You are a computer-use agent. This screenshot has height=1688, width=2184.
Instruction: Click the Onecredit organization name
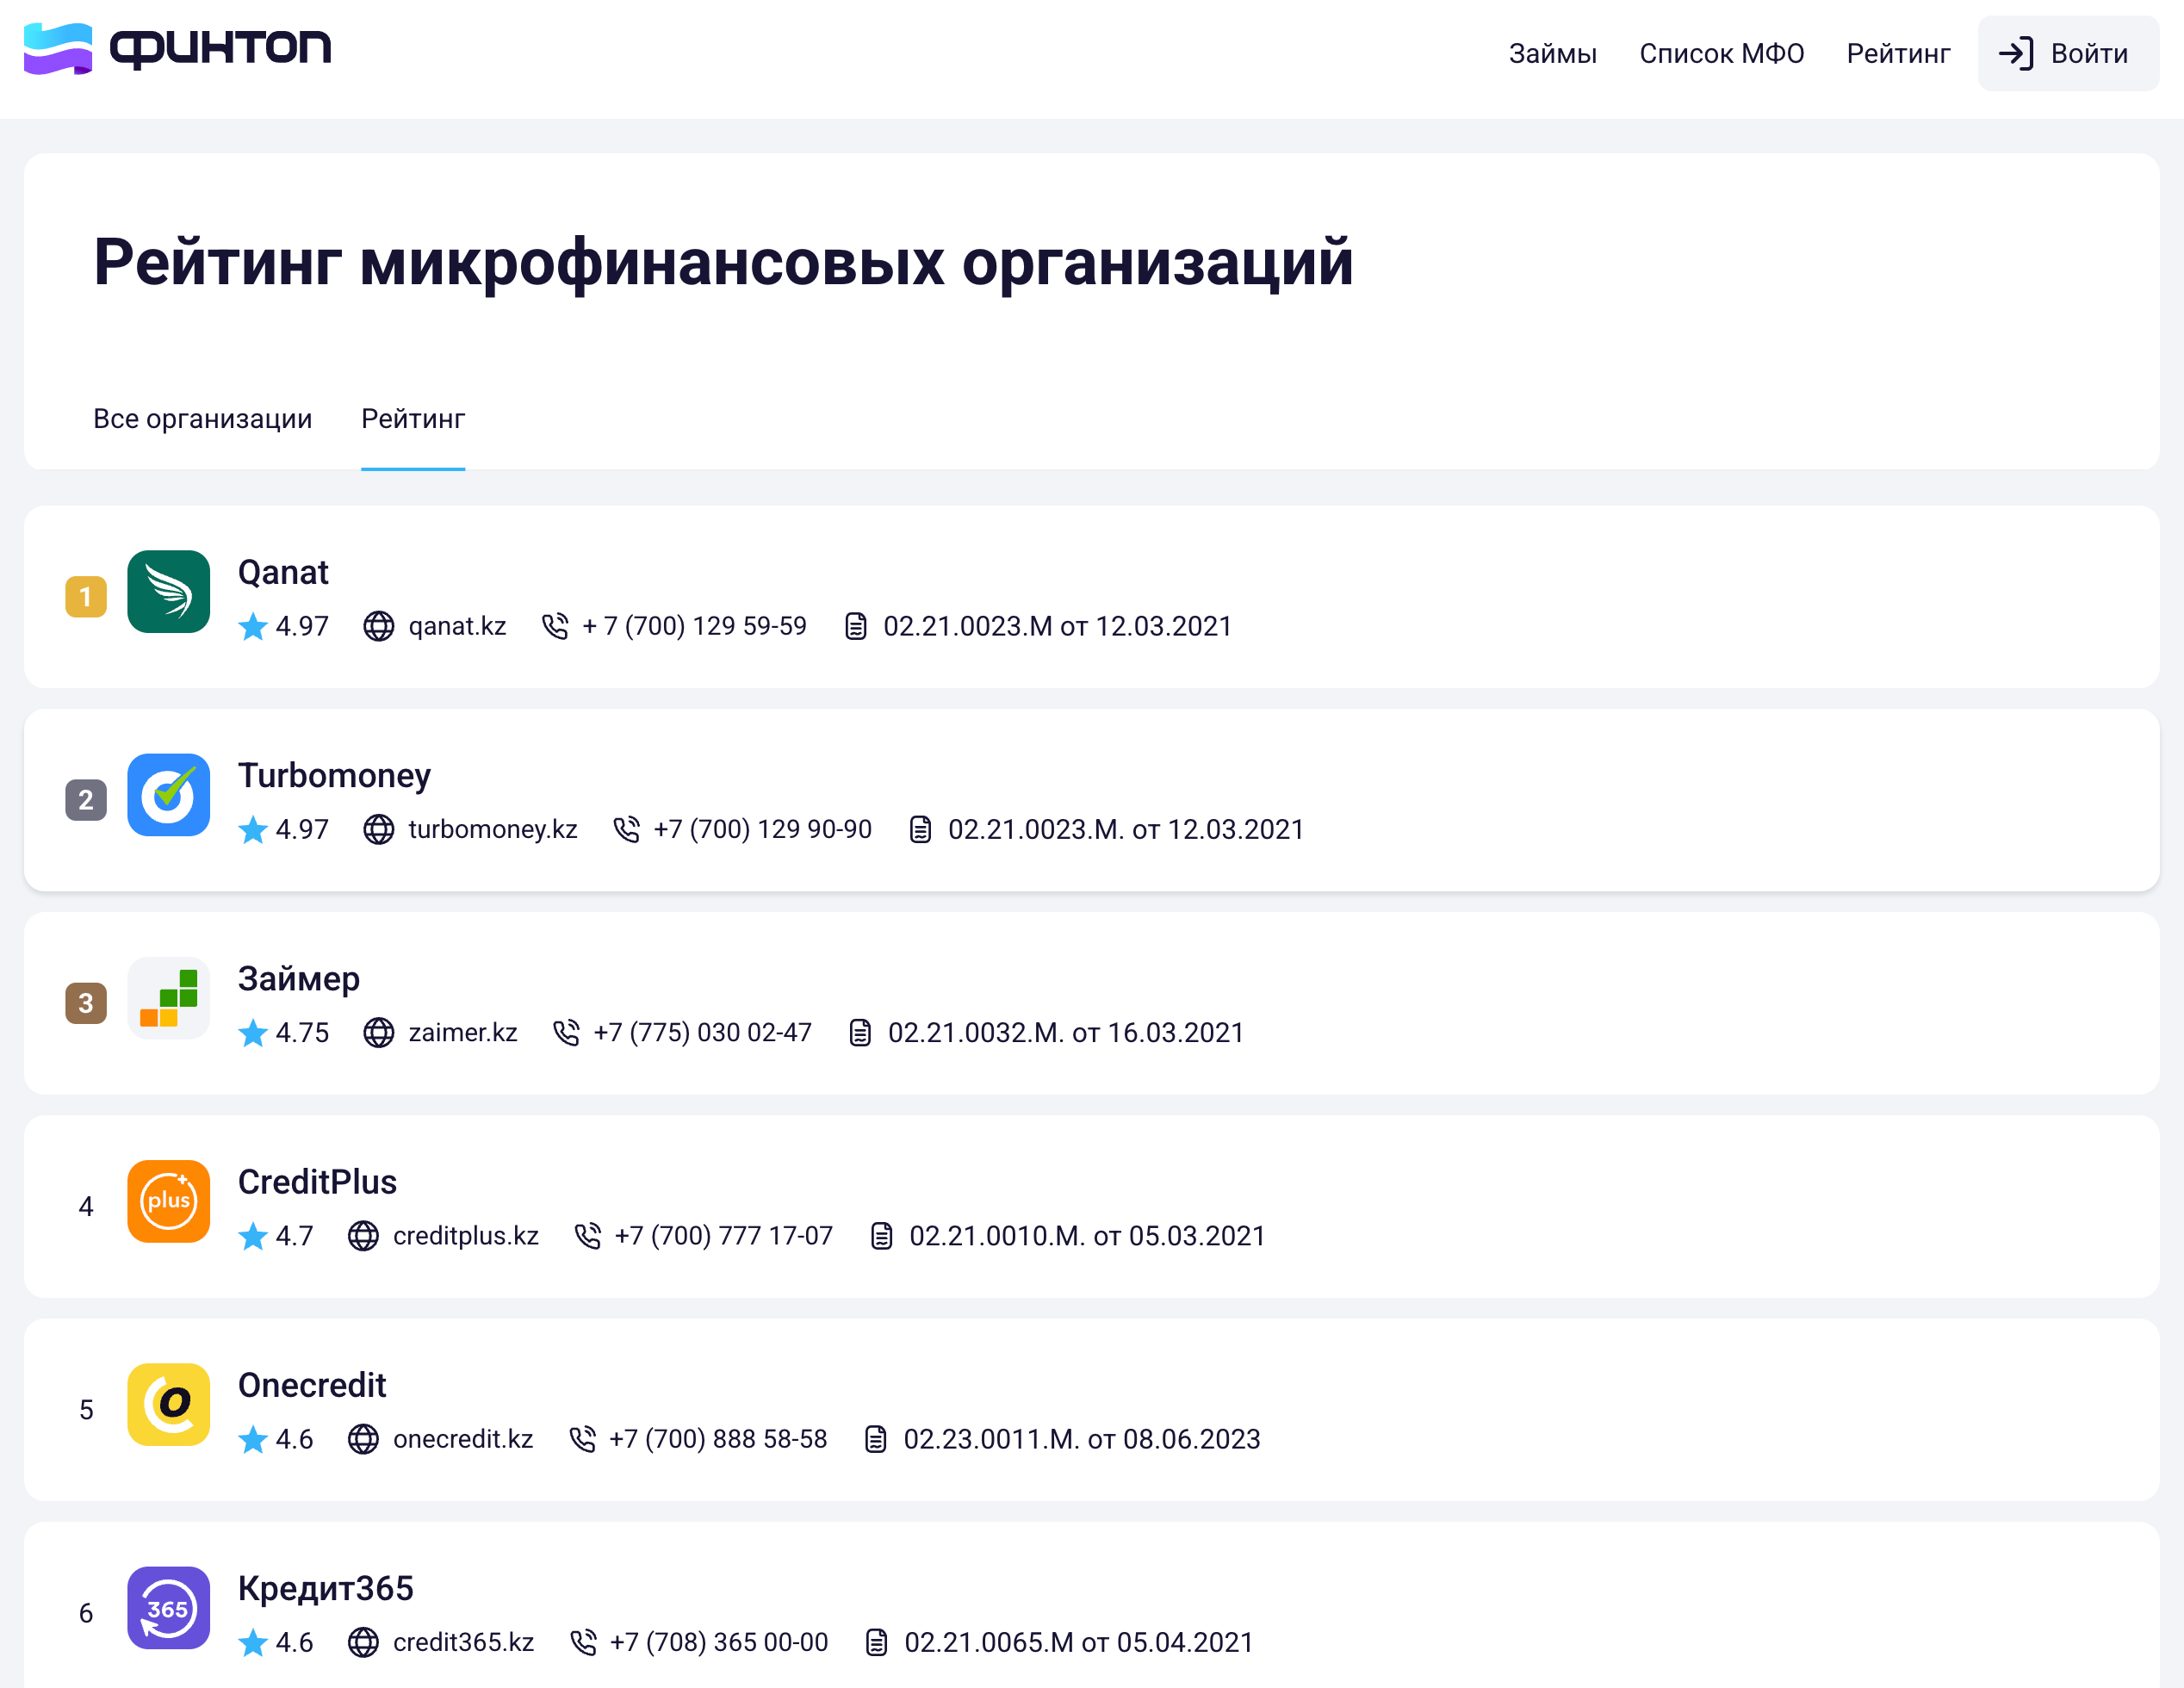312,1385
